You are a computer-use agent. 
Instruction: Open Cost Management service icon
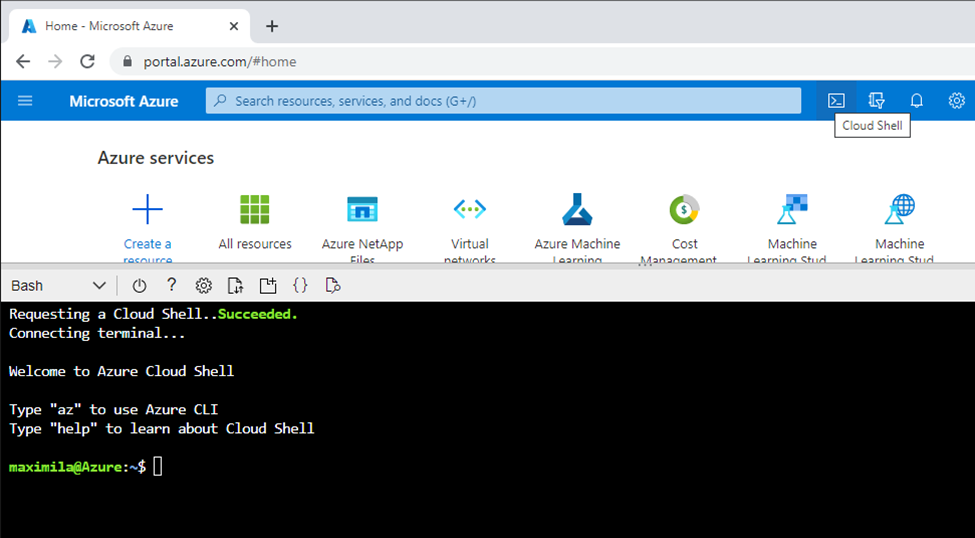(x=685, y=209)
